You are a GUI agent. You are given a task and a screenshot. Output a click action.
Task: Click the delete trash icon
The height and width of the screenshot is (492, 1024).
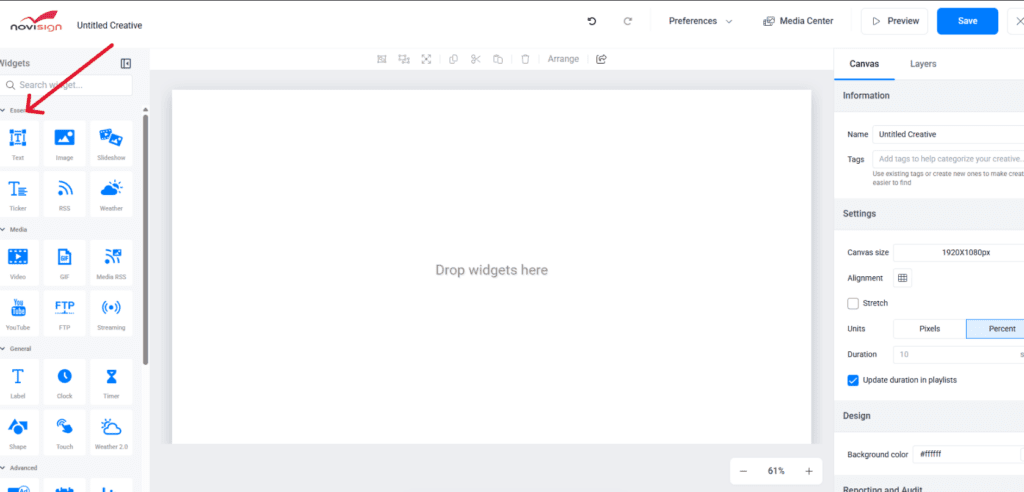(x=525, y=59)
